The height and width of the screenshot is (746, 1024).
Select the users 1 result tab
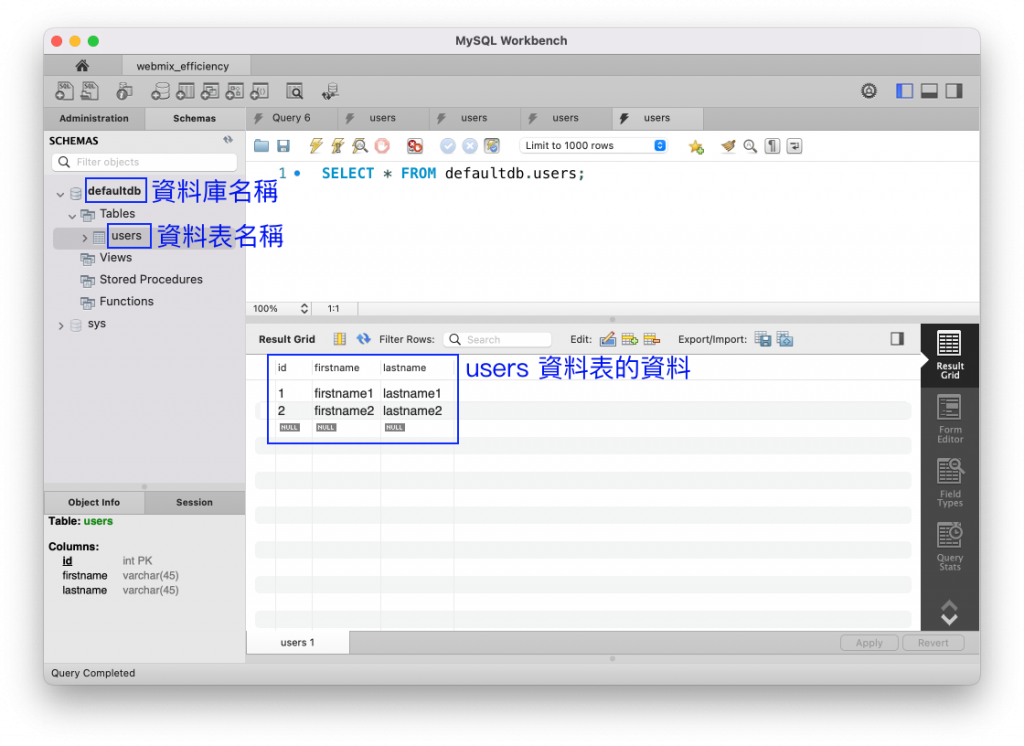297,643
